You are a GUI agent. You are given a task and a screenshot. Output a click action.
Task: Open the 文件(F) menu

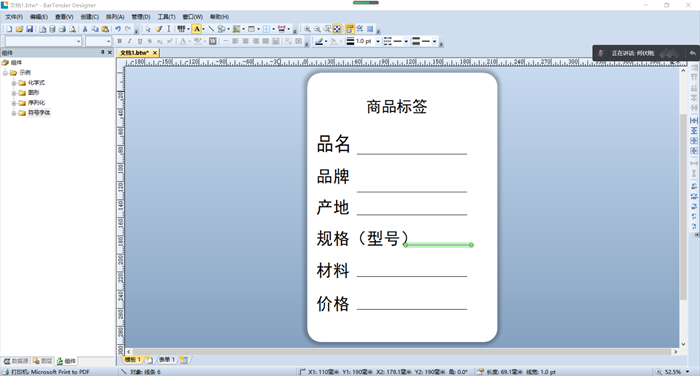coord(14,17)
